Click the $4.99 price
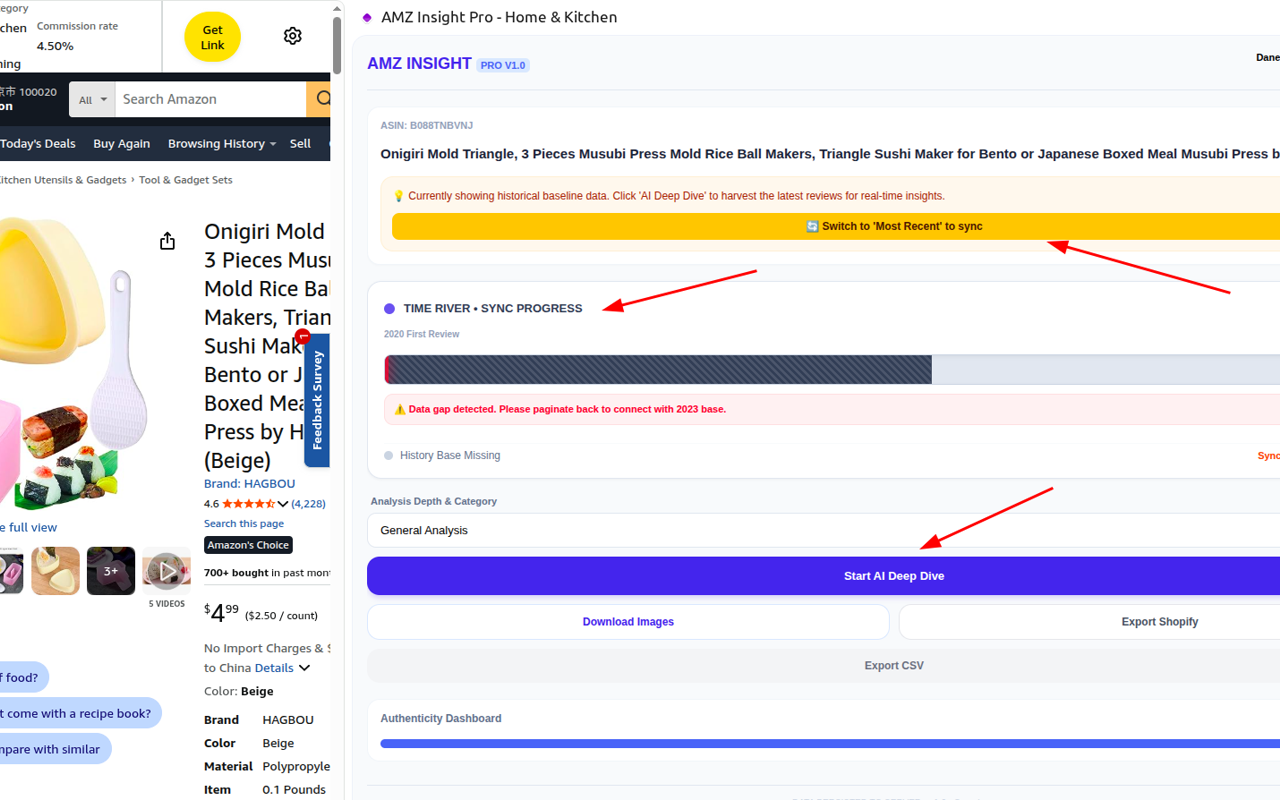 click(x=221, y=612)
